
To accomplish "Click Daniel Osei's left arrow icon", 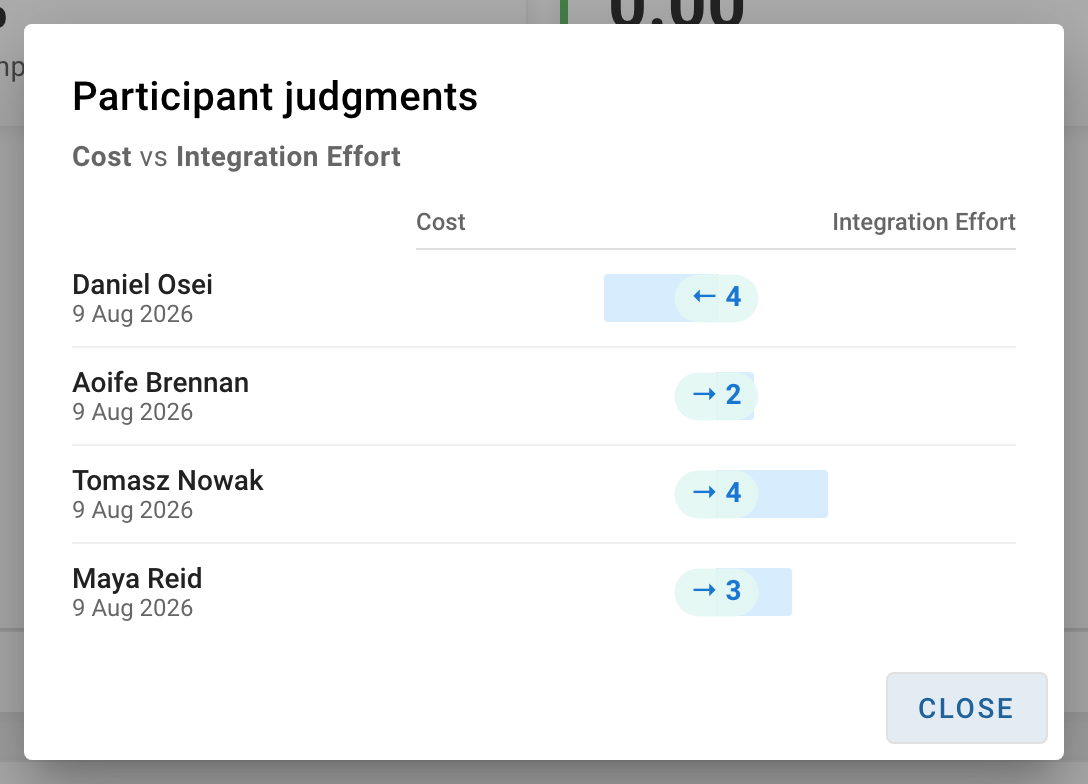I will 704,297.
